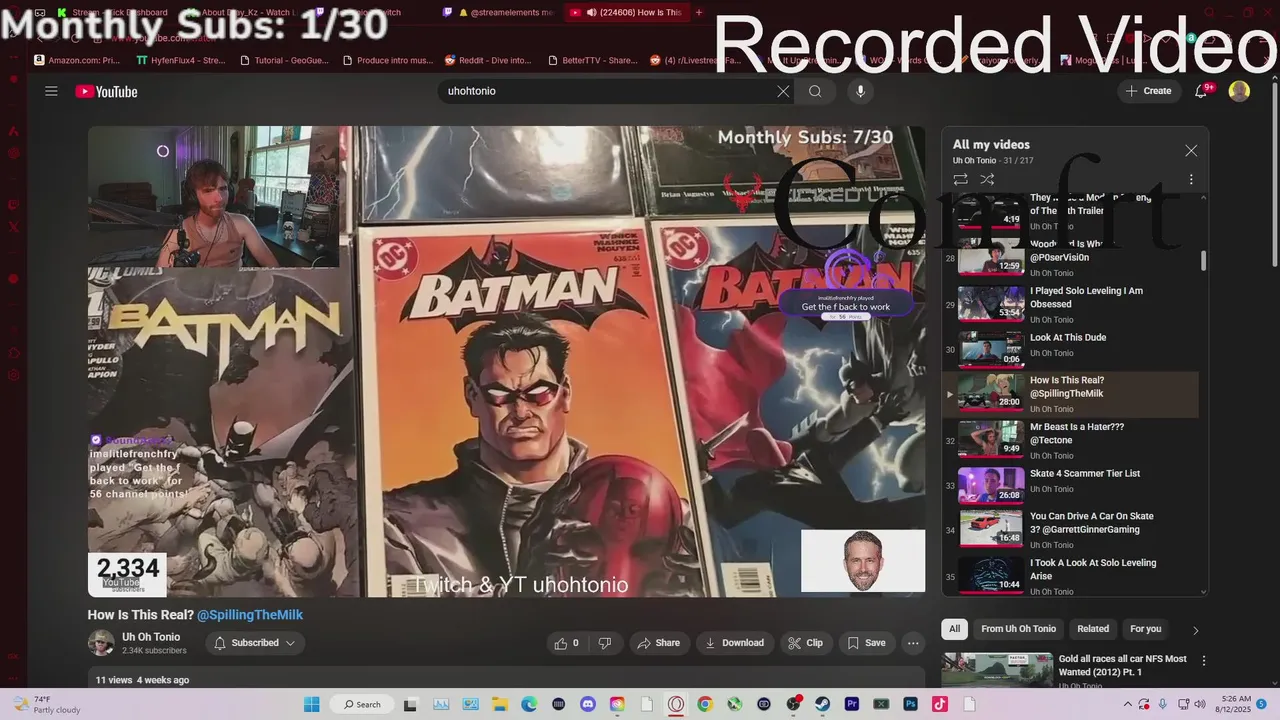The image size is (1280, 720).
Task: Toggle loop playlist
Action: point(960,179)
